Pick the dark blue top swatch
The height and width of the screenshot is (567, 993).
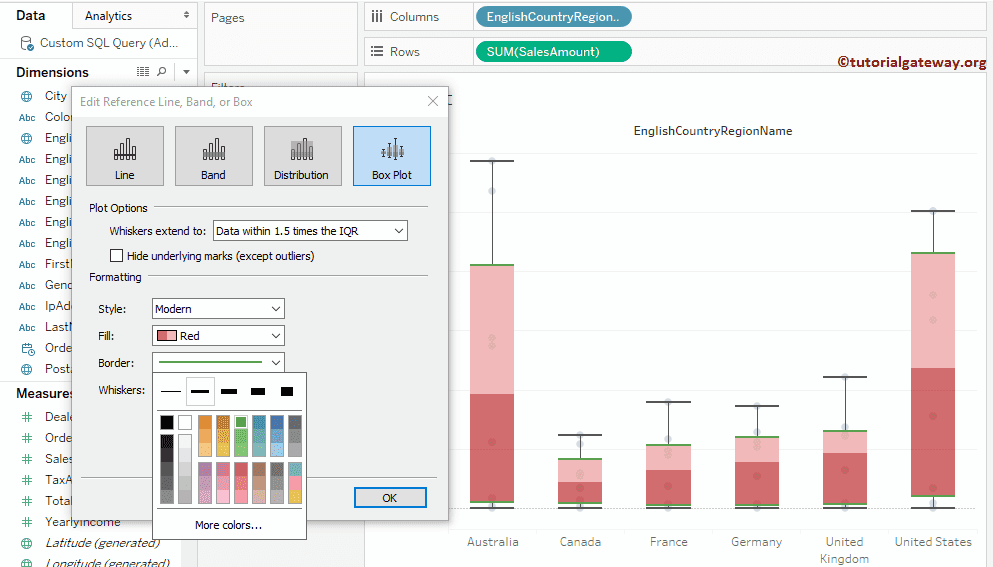click(277, 422)
